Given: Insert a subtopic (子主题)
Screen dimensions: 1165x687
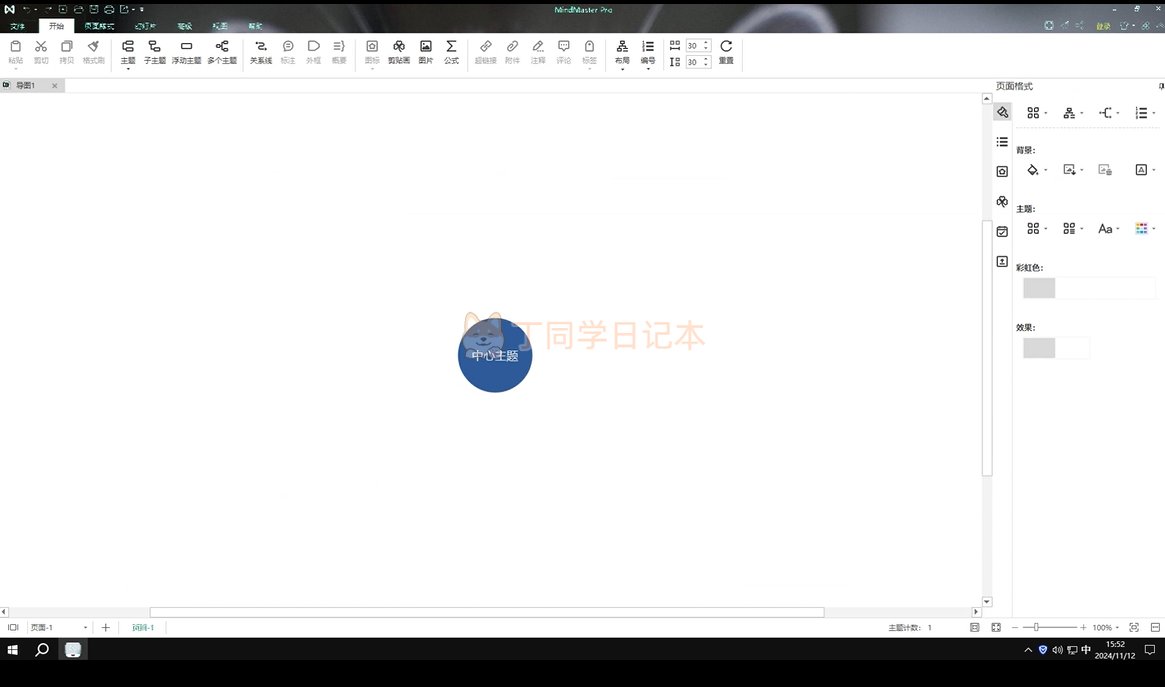Looking at the screenshot, I should 155,52.
